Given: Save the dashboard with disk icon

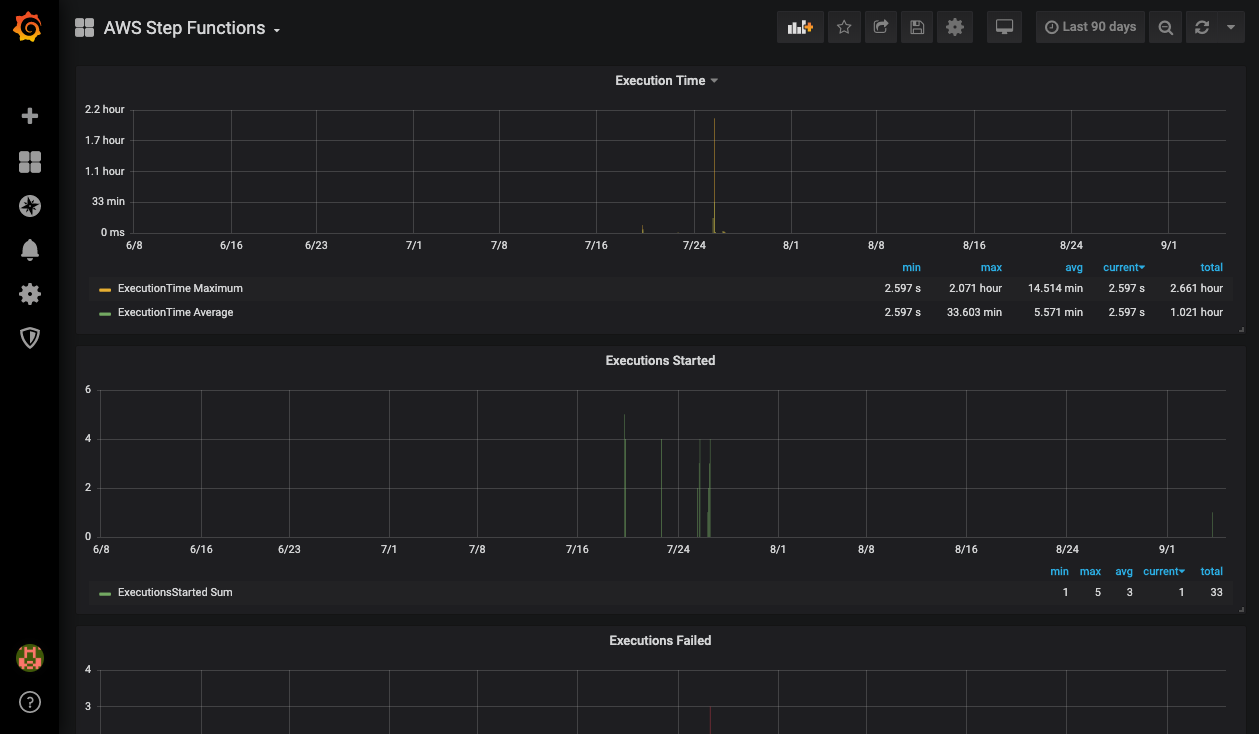Looking at the screenshot, I should click(x=917, y=27).
